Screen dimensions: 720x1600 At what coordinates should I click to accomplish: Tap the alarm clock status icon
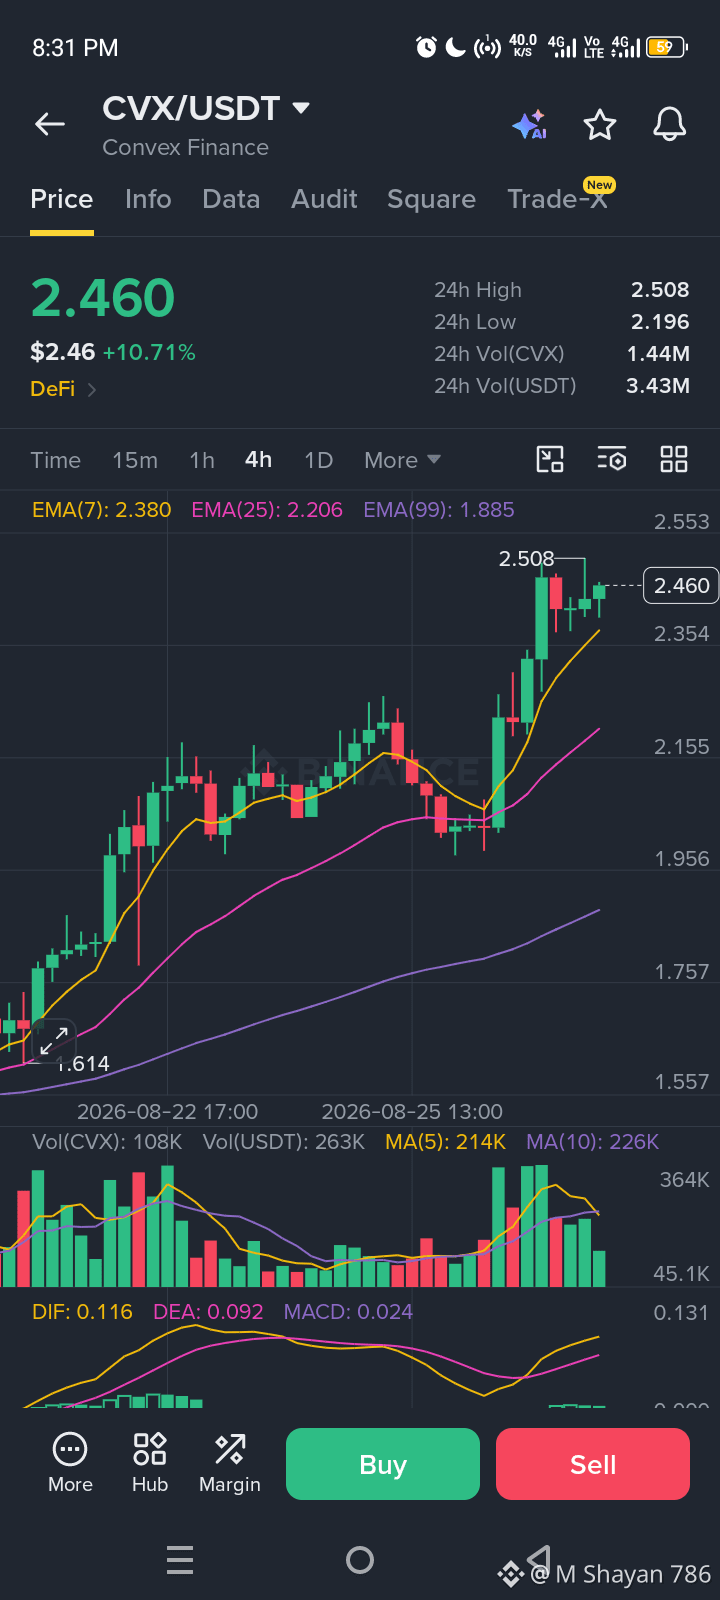click(427, 47)
